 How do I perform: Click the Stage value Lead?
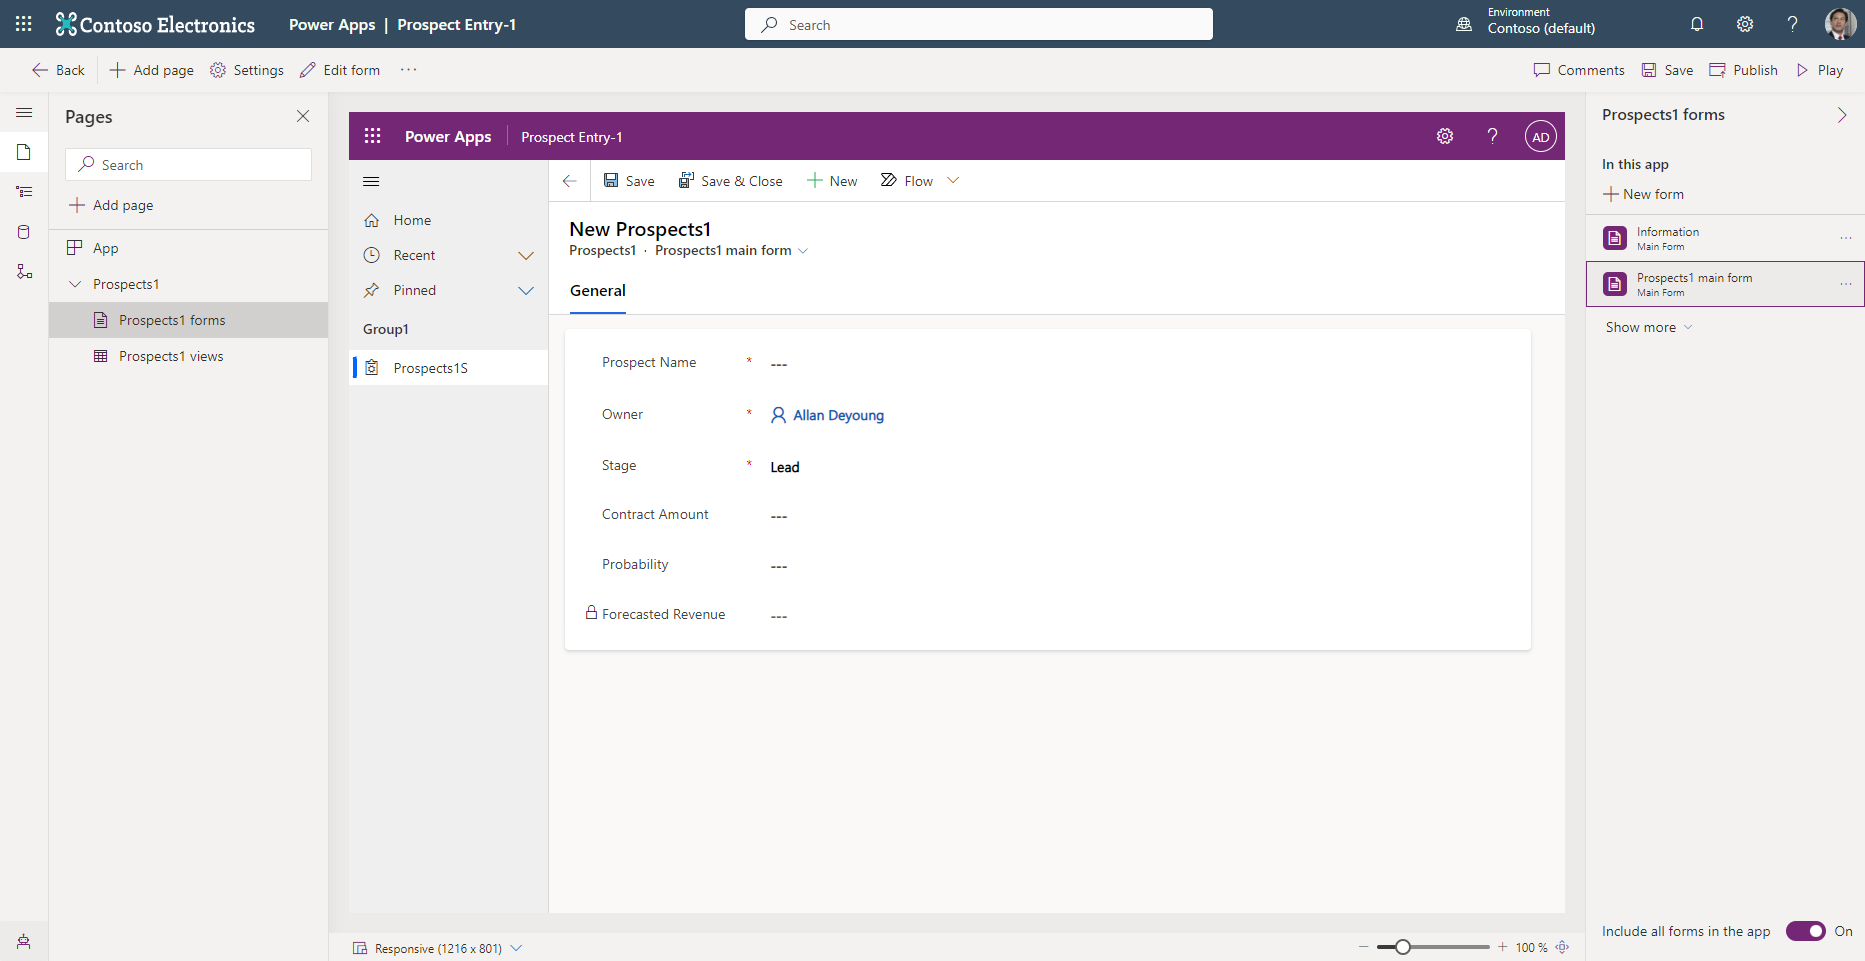point(785,467)
